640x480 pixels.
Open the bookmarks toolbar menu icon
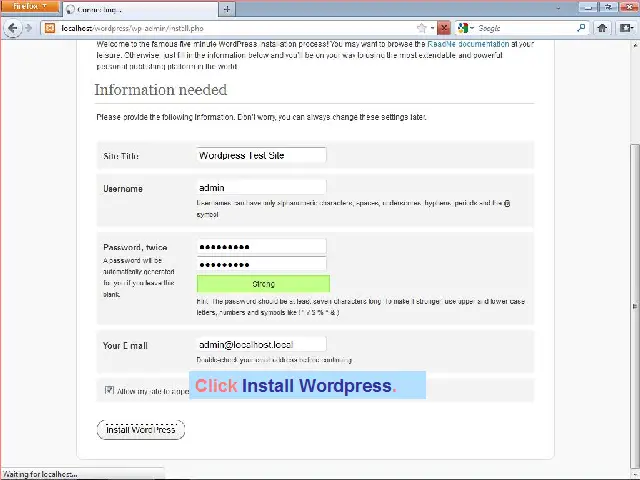[627, 28]
